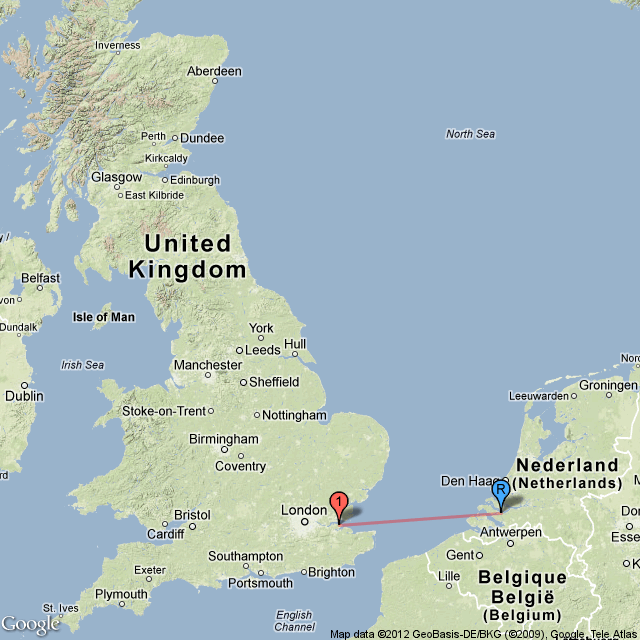Click the Aberdeen city circle marker
Image resolution: width=640 pixels, height=640 pixels.
215,81
